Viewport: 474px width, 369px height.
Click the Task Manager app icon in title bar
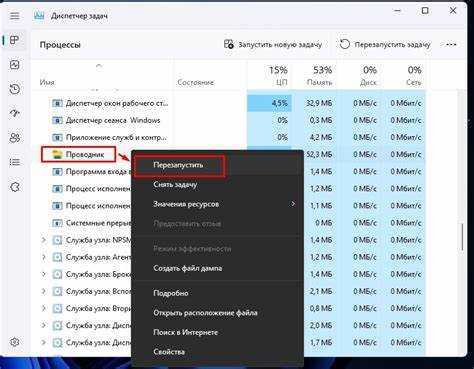39,16
